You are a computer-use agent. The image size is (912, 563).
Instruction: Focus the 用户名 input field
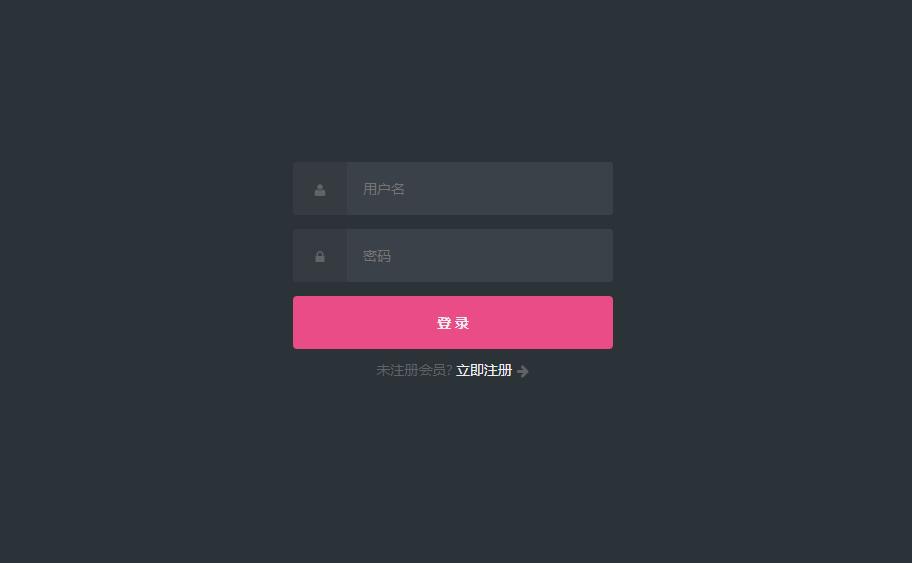click(x=479, y=188)
